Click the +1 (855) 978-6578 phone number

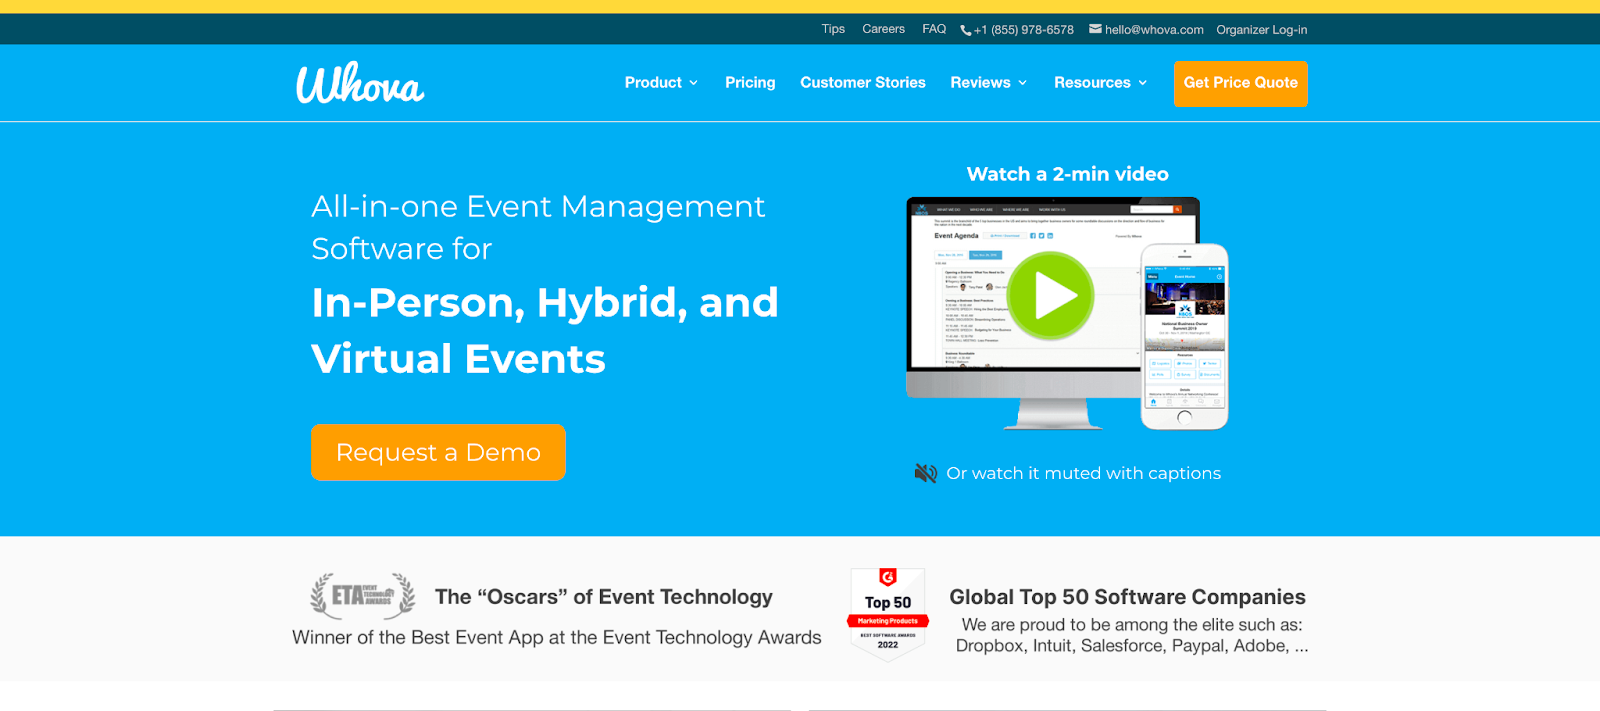[x=1024, y=30]
